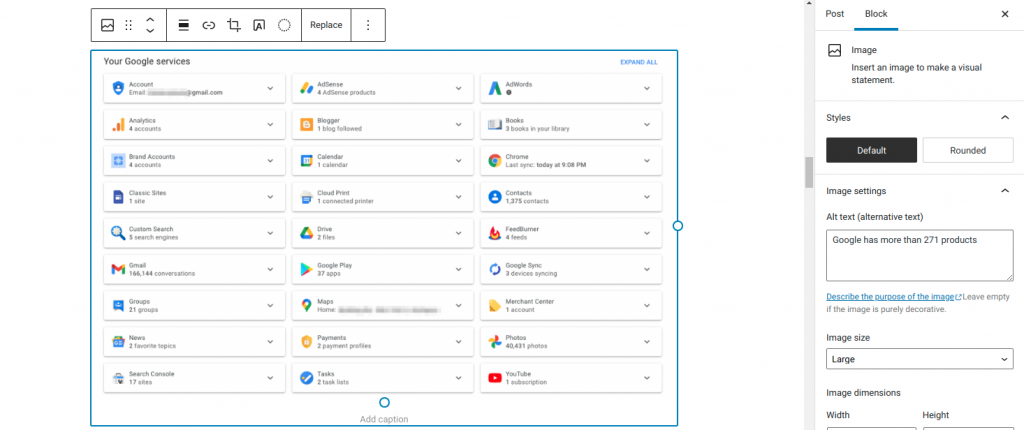Click the Chrome service icon
Image resolution: width=1024 pixels, height=430 pixels.
494,161
